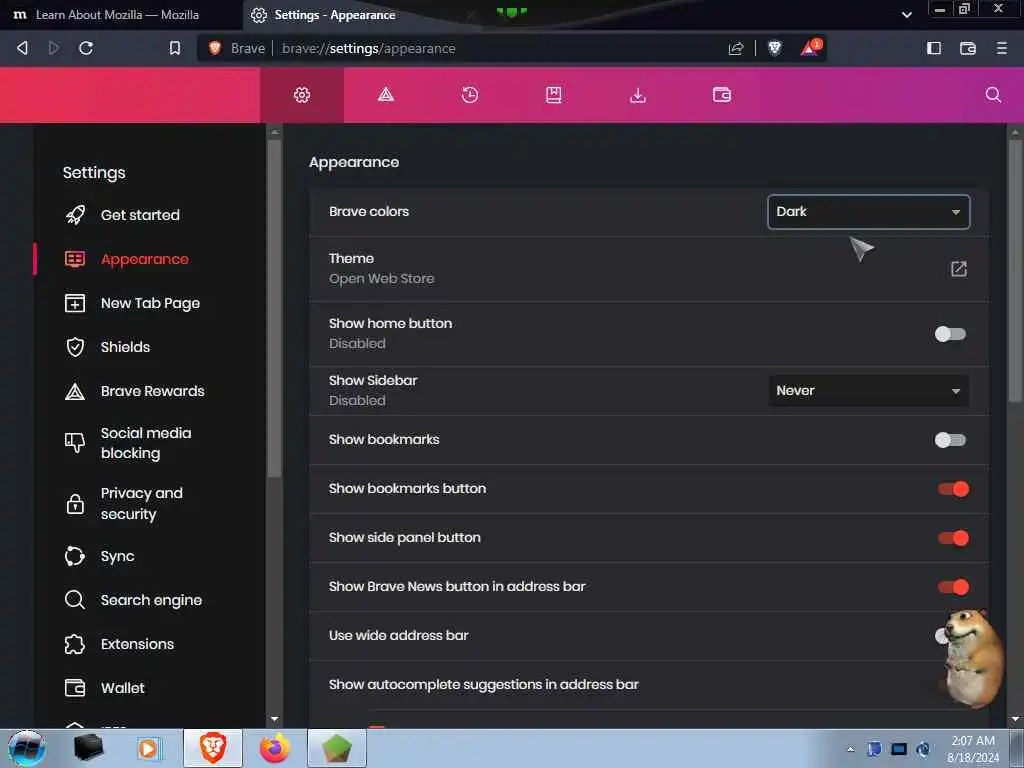Disable Show Brave News button switch

pos(953,586)
